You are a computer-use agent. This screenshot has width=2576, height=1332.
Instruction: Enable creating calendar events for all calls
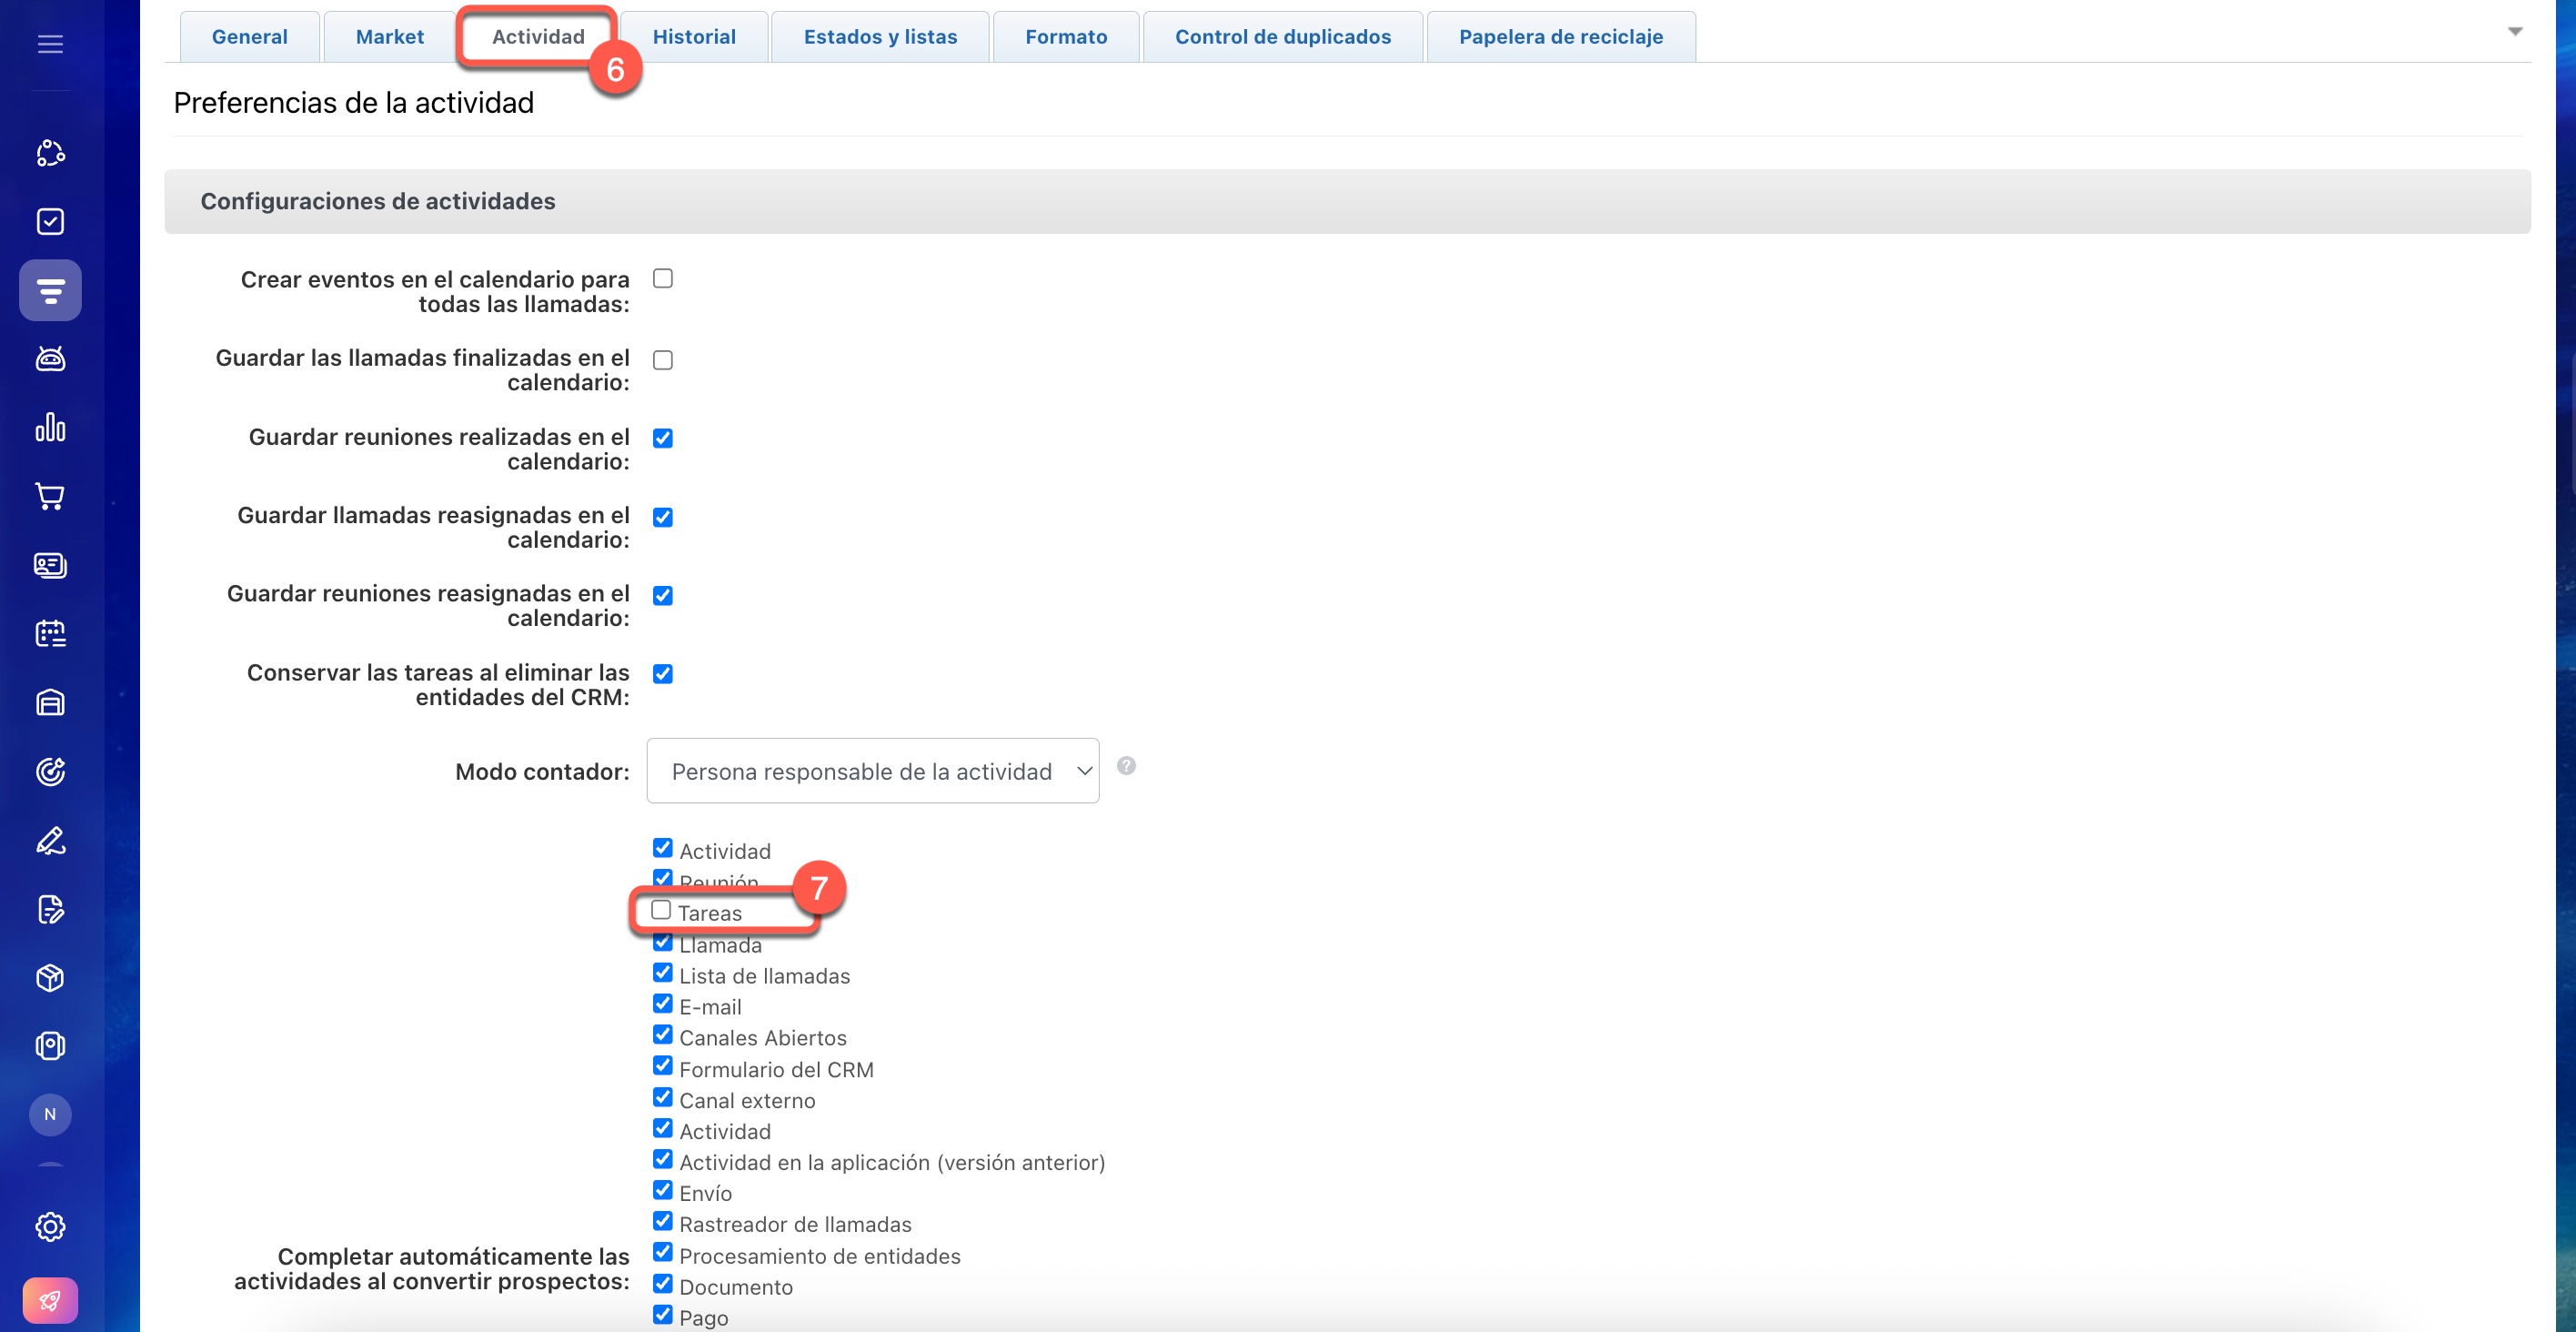[663, 279]
